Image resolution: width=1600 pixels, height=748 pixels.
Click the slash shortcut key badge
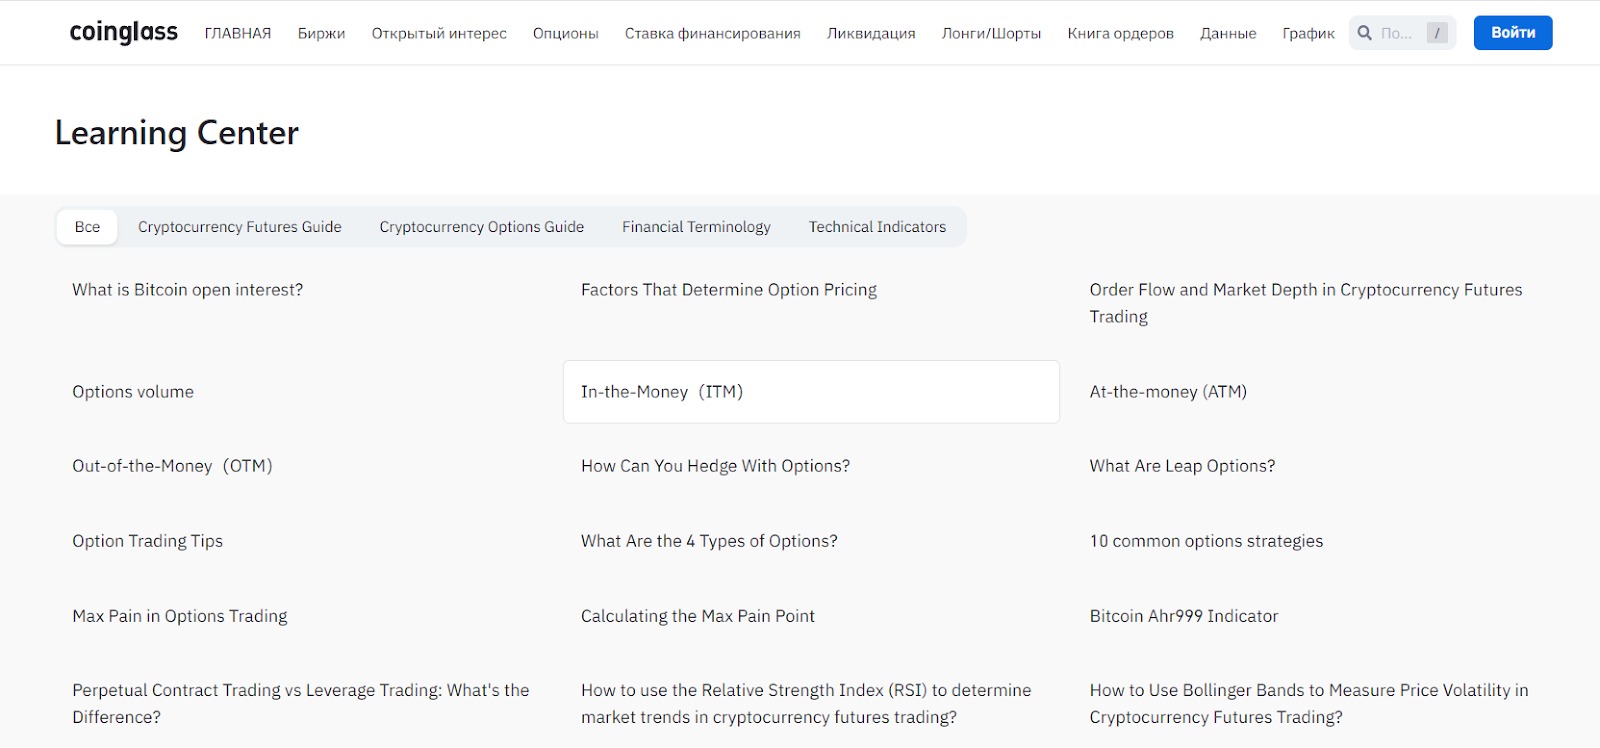[x=1437, y=33]
